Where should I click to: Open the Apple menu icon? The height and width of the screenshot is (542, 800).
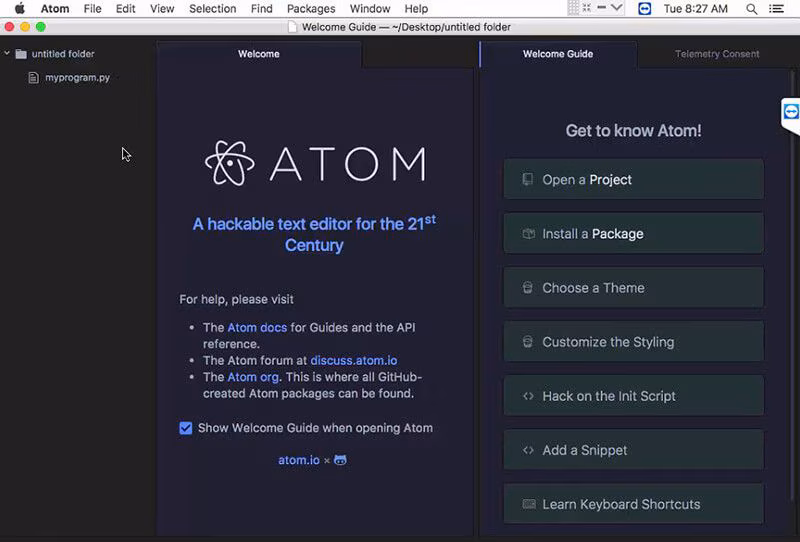tap(19, 8)
